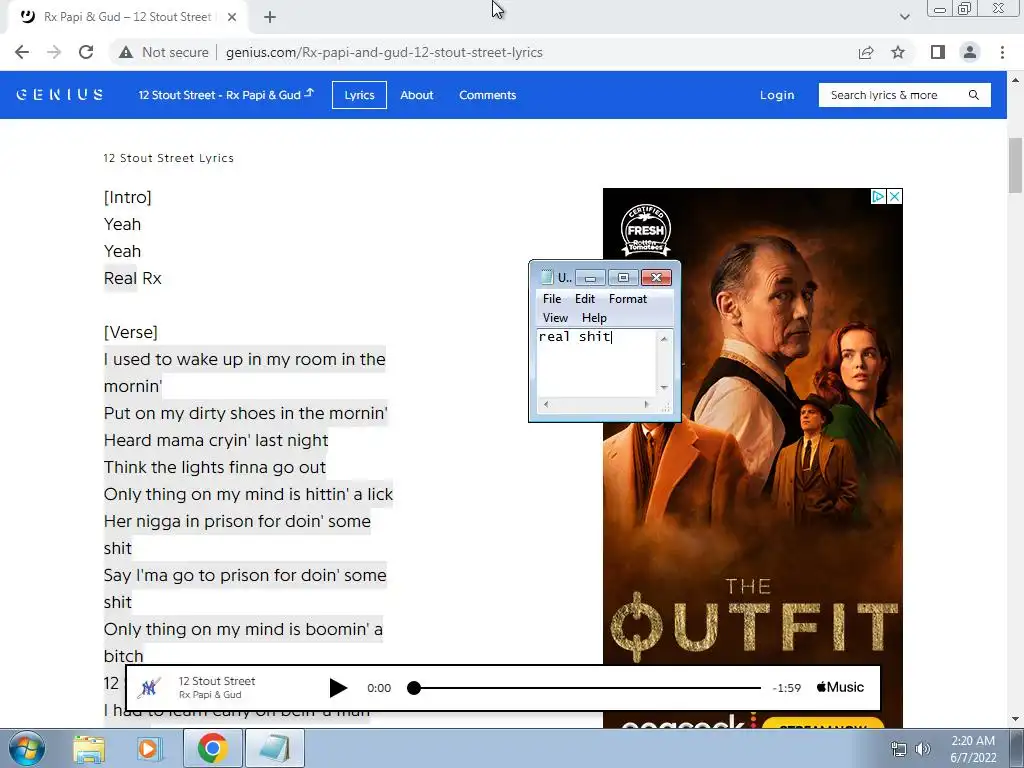Click the Chrome taskbar icon
1024x768 pixels.
tap(212, 748)
